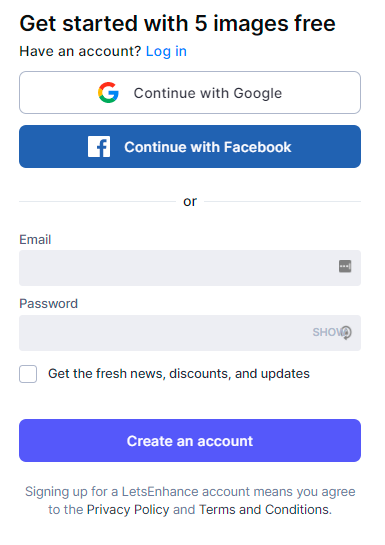385x545 pixels.
Task: Open the password manager icon in Email field
Action: pos(345,267)
